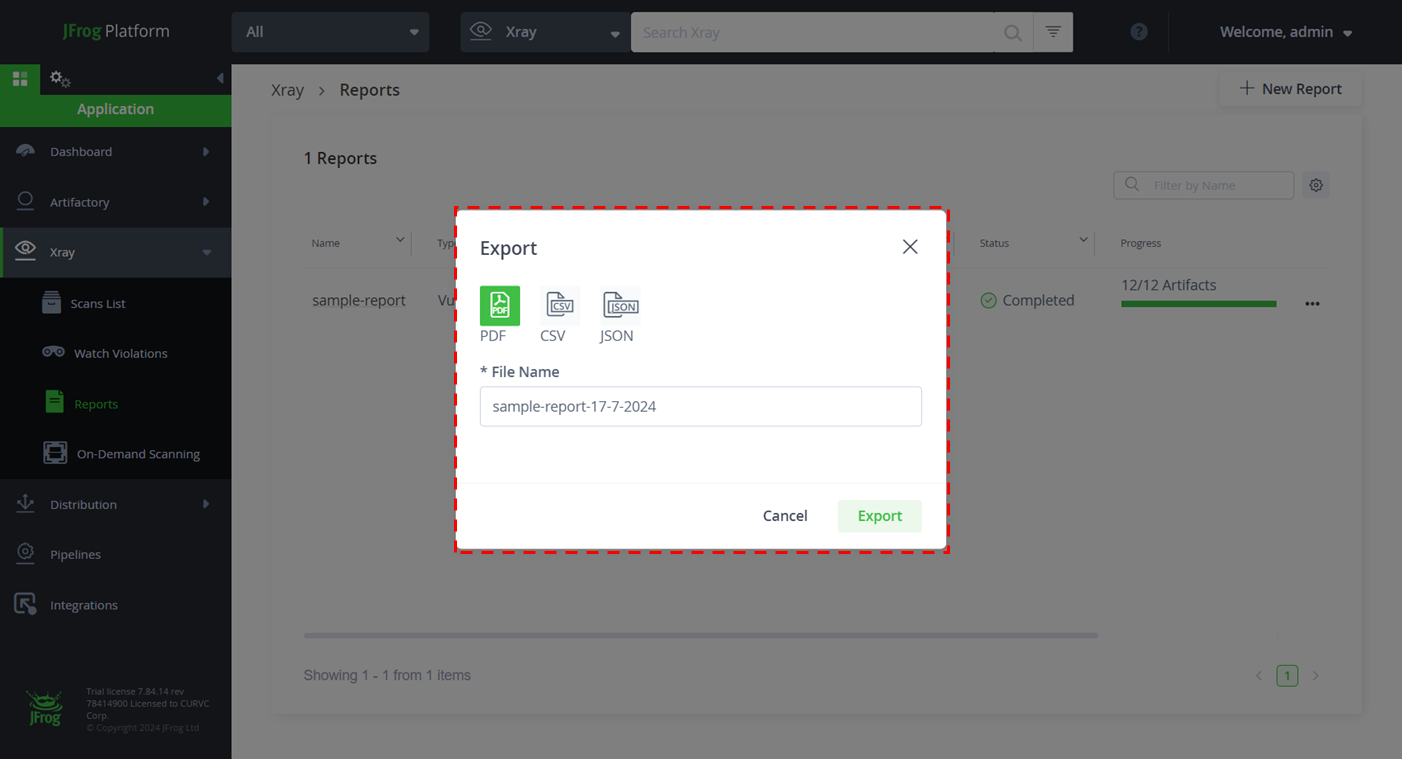Click the Distribution download icon
Image resolution: width=1402 pixels, height=759 pixels.
25,503
